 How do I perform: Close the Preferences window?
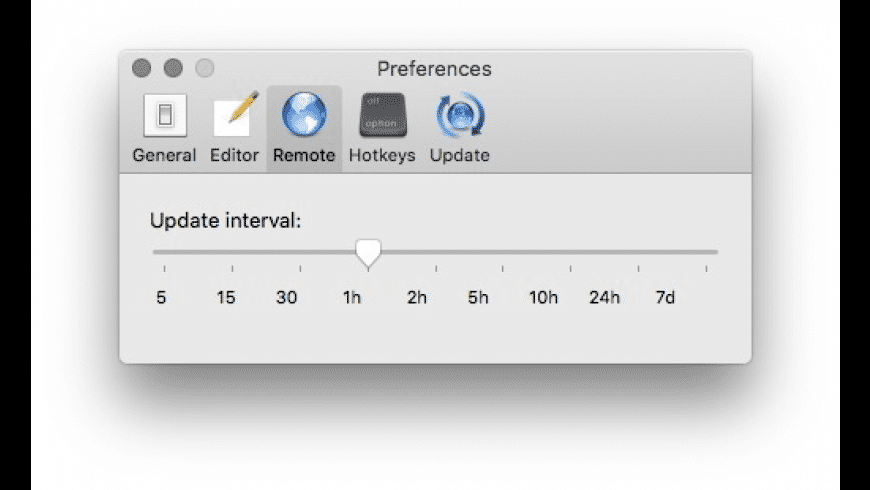tap(142, 69)
